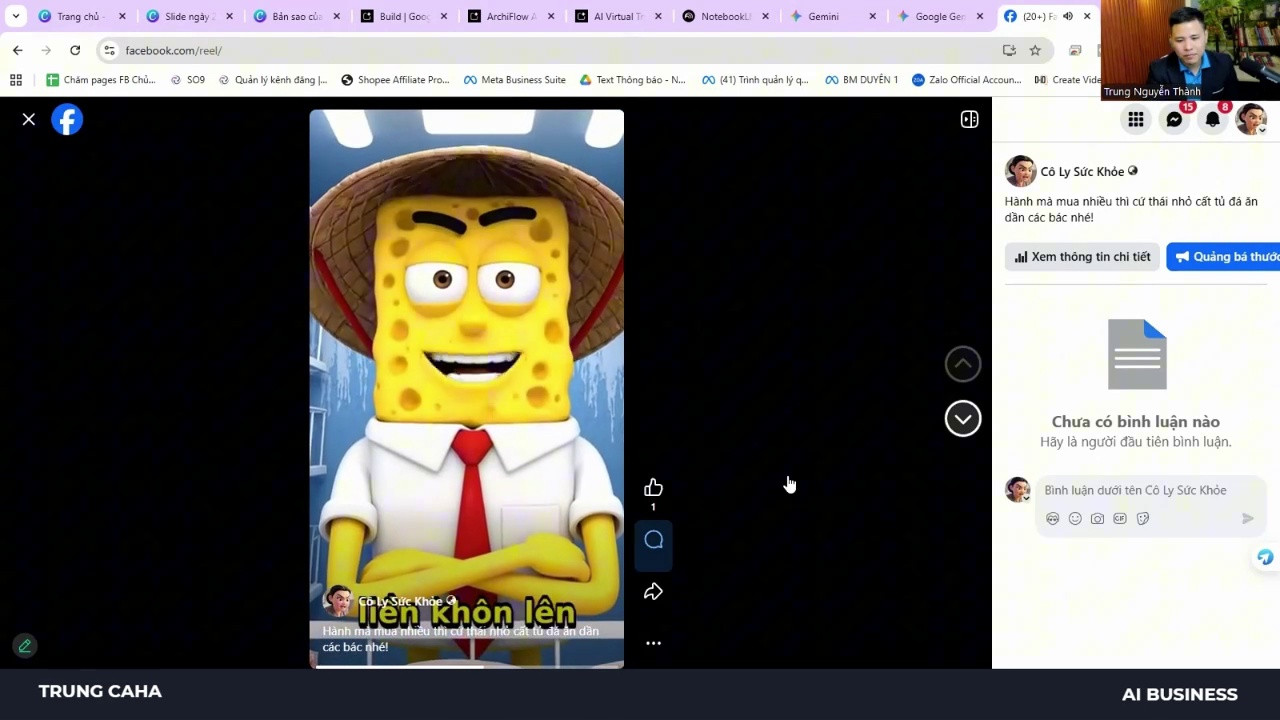Like the reel with the thumbs-up icon
The image size is (1280, 720).
(x=653, y=487)
